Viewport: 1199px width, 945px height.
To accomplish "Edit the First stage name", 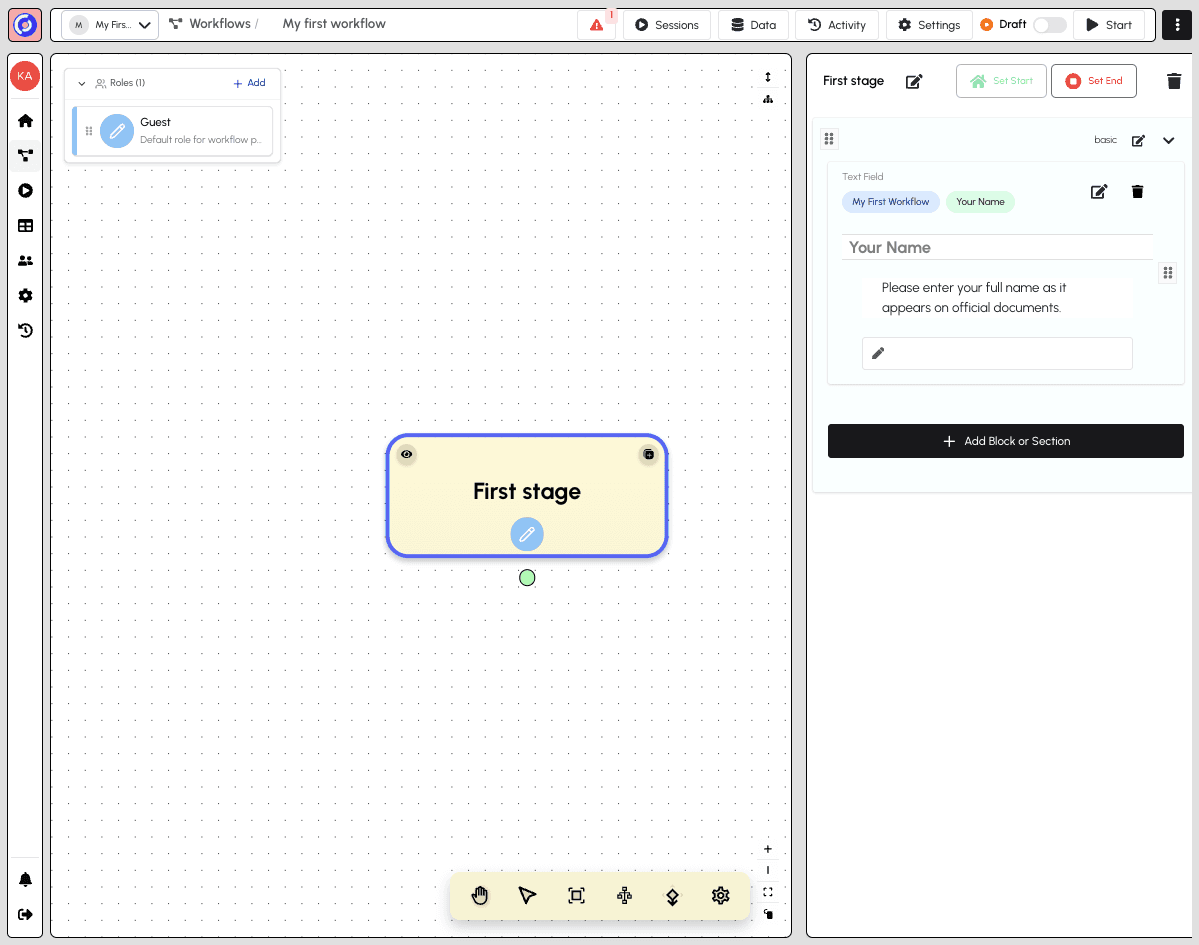I will coord(914,81).
